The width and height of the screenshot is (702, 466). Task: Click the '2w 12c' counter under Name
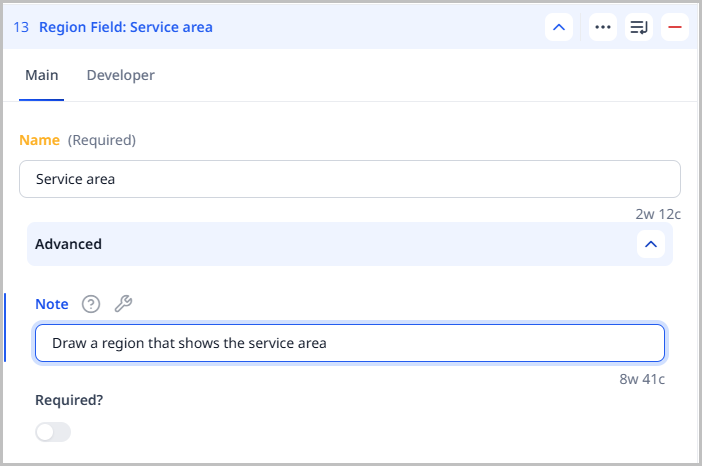657,214
